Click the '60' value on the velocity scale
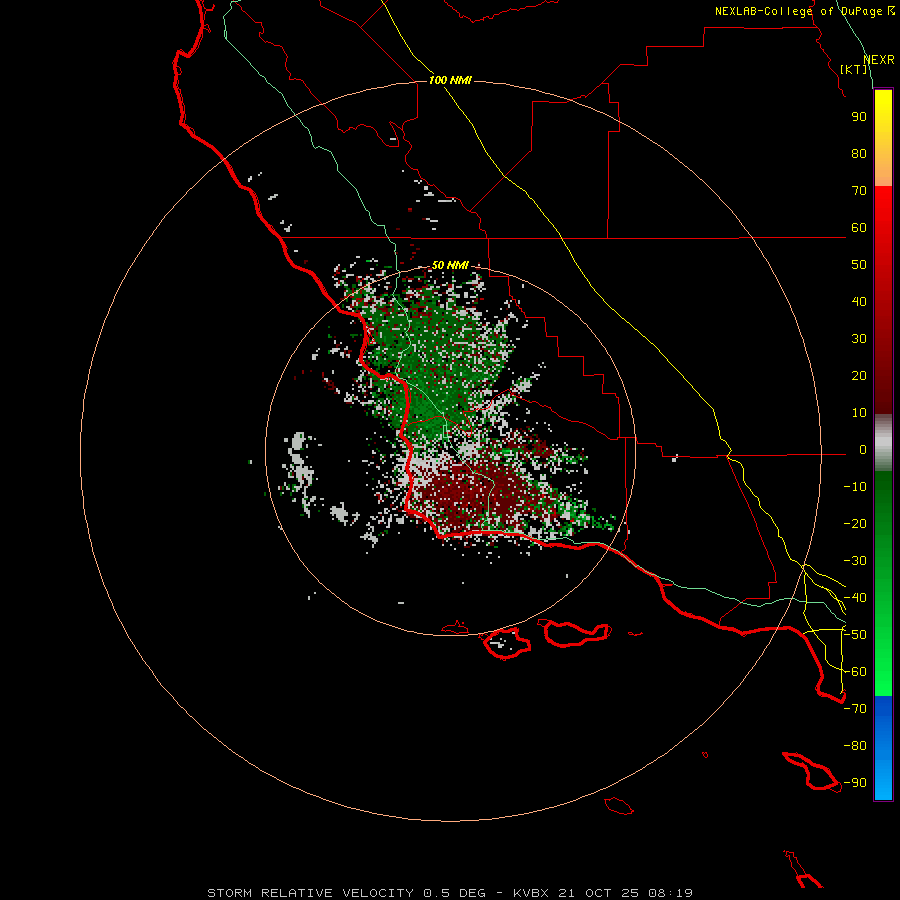900x900 pixels. (x=859, y=228)
